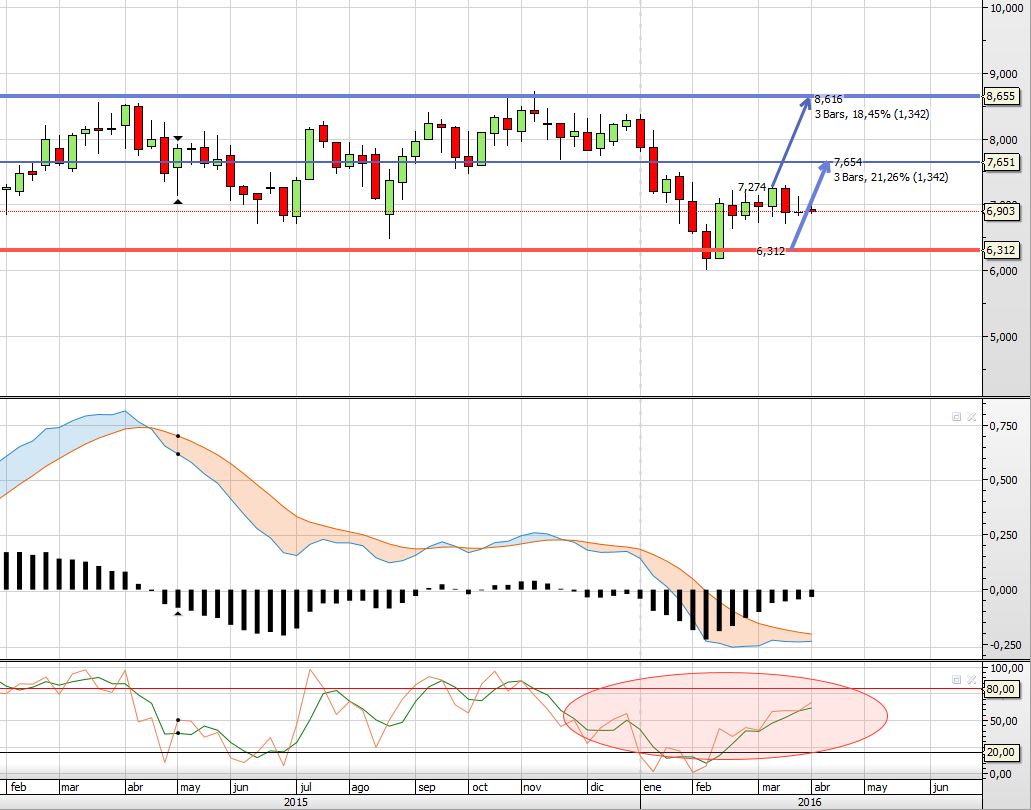Click the 100,00 stochastic scale value
This screenshot has width=1031, height=810.
point(1006,668)
